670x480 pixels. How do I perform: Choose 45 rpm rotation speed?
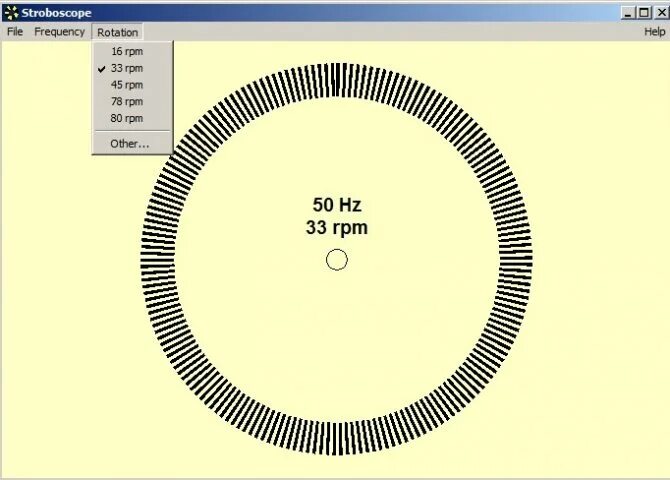point(132,85)
